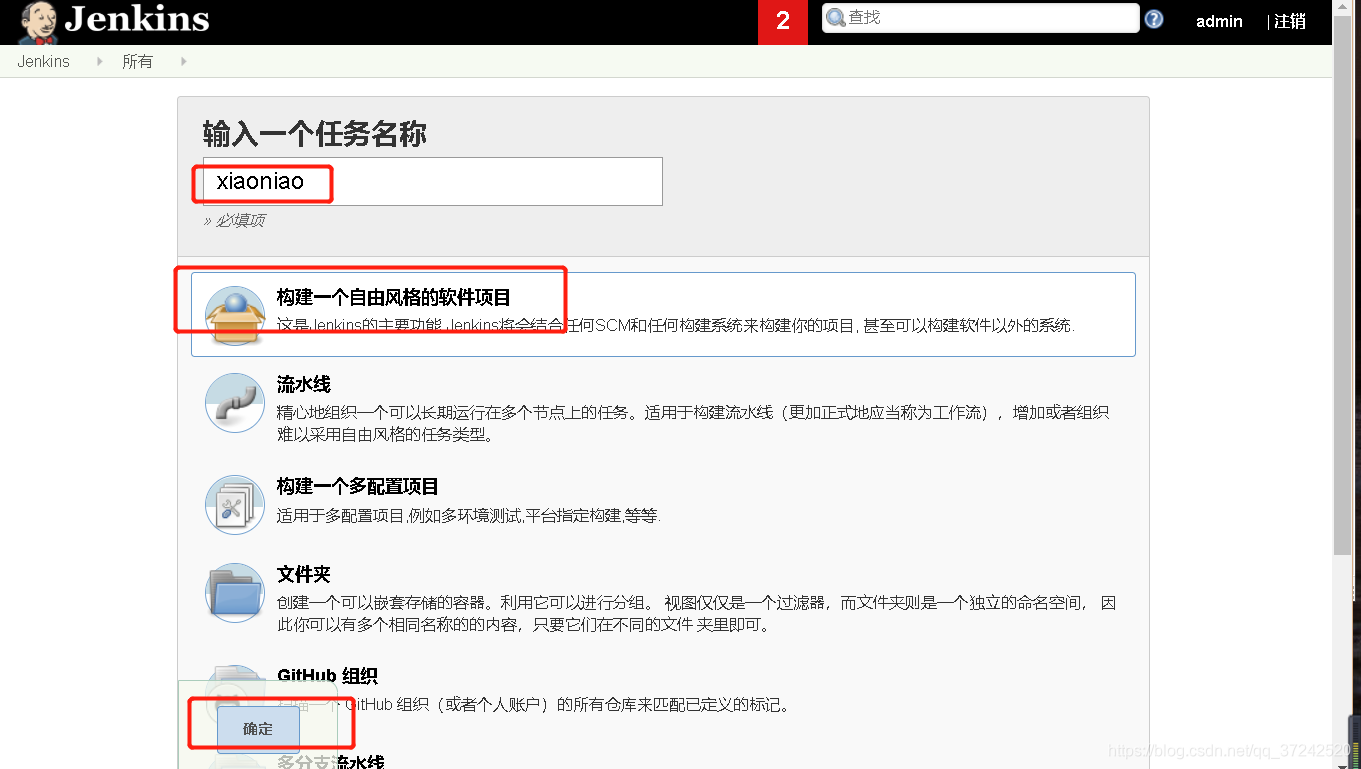
Task: Choose the 文件夹 item title
Action: 304,575
